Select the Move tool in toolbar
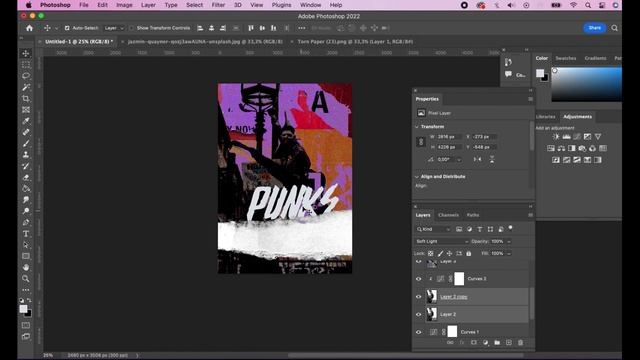Screen dimensions: 640x360 pos(26,53)
